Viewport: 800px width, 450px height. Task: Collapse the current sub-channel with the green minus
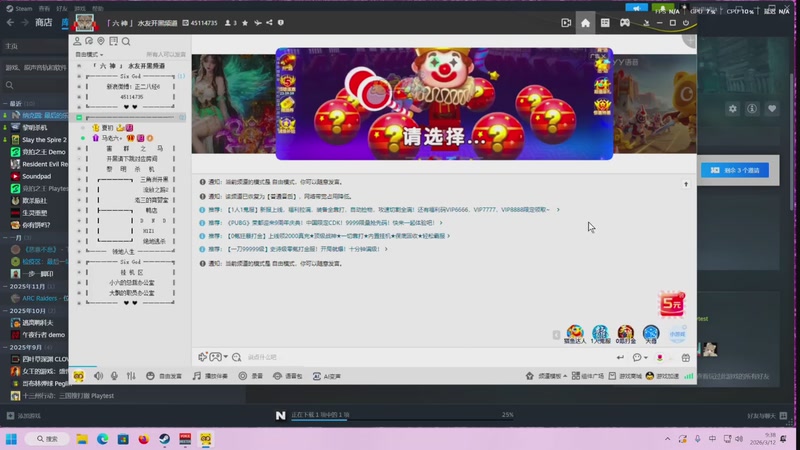(79, 117)
